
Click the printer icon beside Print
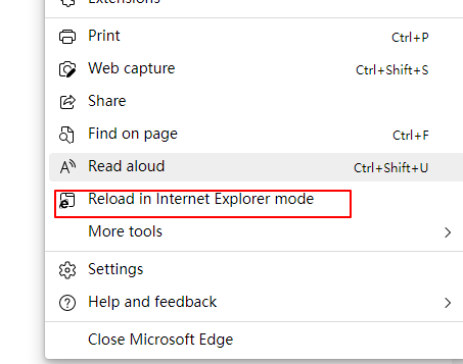click(x=67, y=36)
